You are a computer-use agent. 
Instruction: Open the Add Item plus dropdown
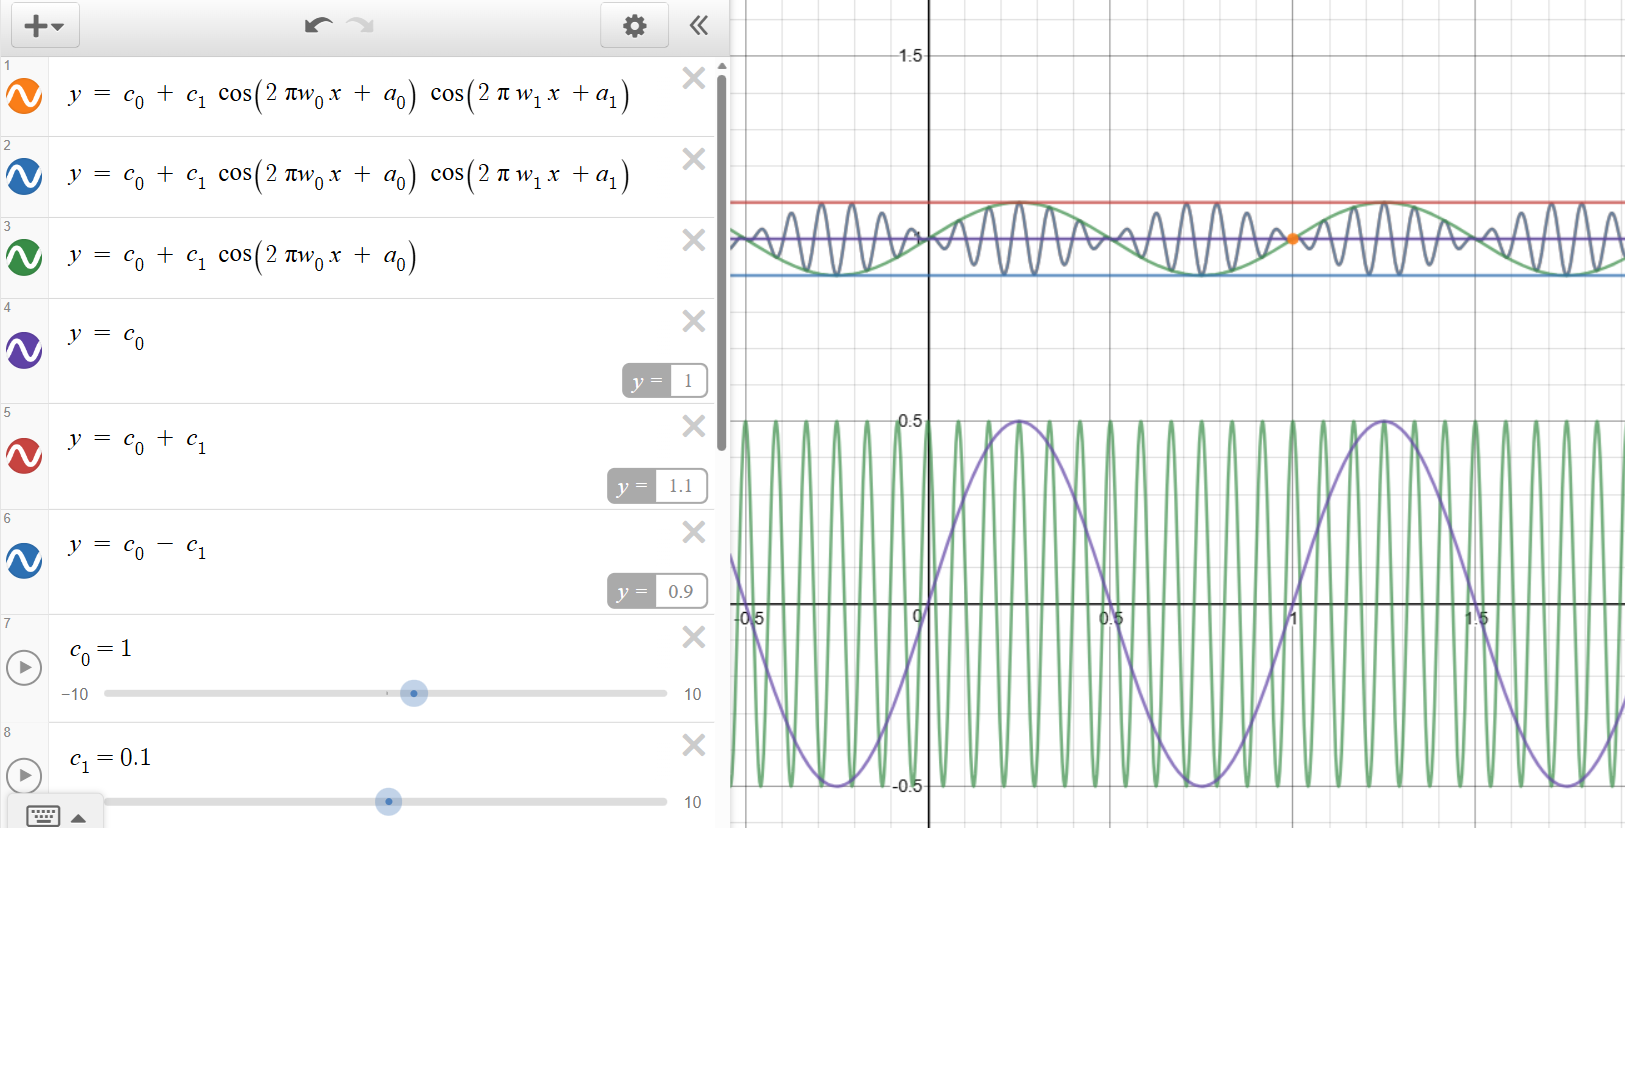[x=45, y=26]
